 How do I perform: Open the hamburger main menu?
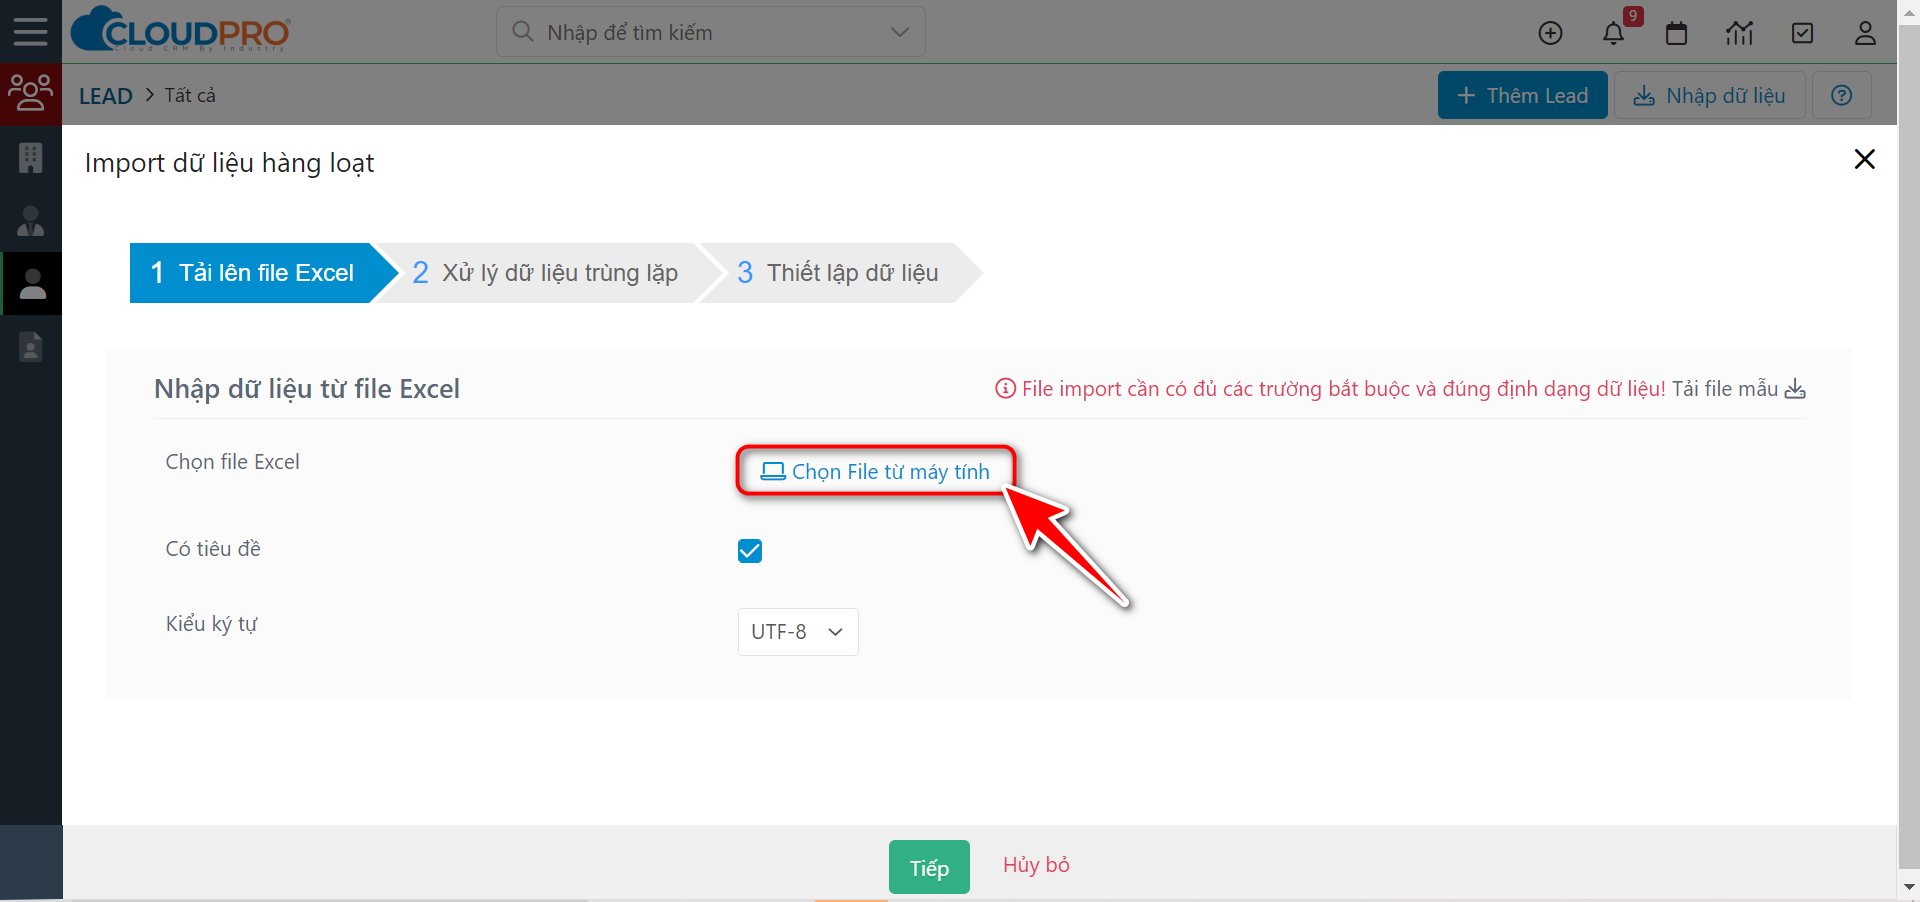pos(30,32)
